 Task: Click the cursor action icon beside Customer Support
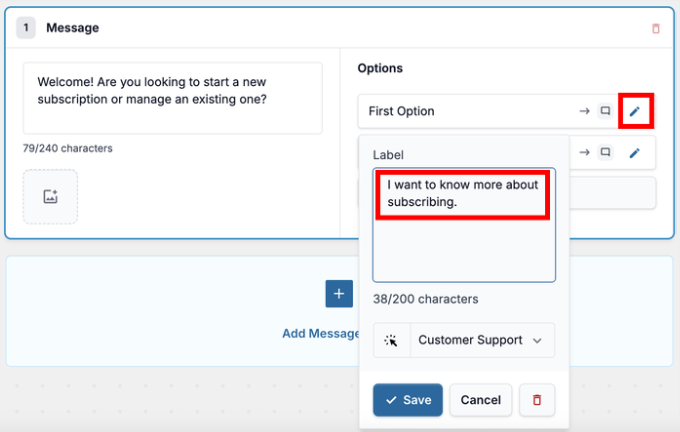pos(391,340)
